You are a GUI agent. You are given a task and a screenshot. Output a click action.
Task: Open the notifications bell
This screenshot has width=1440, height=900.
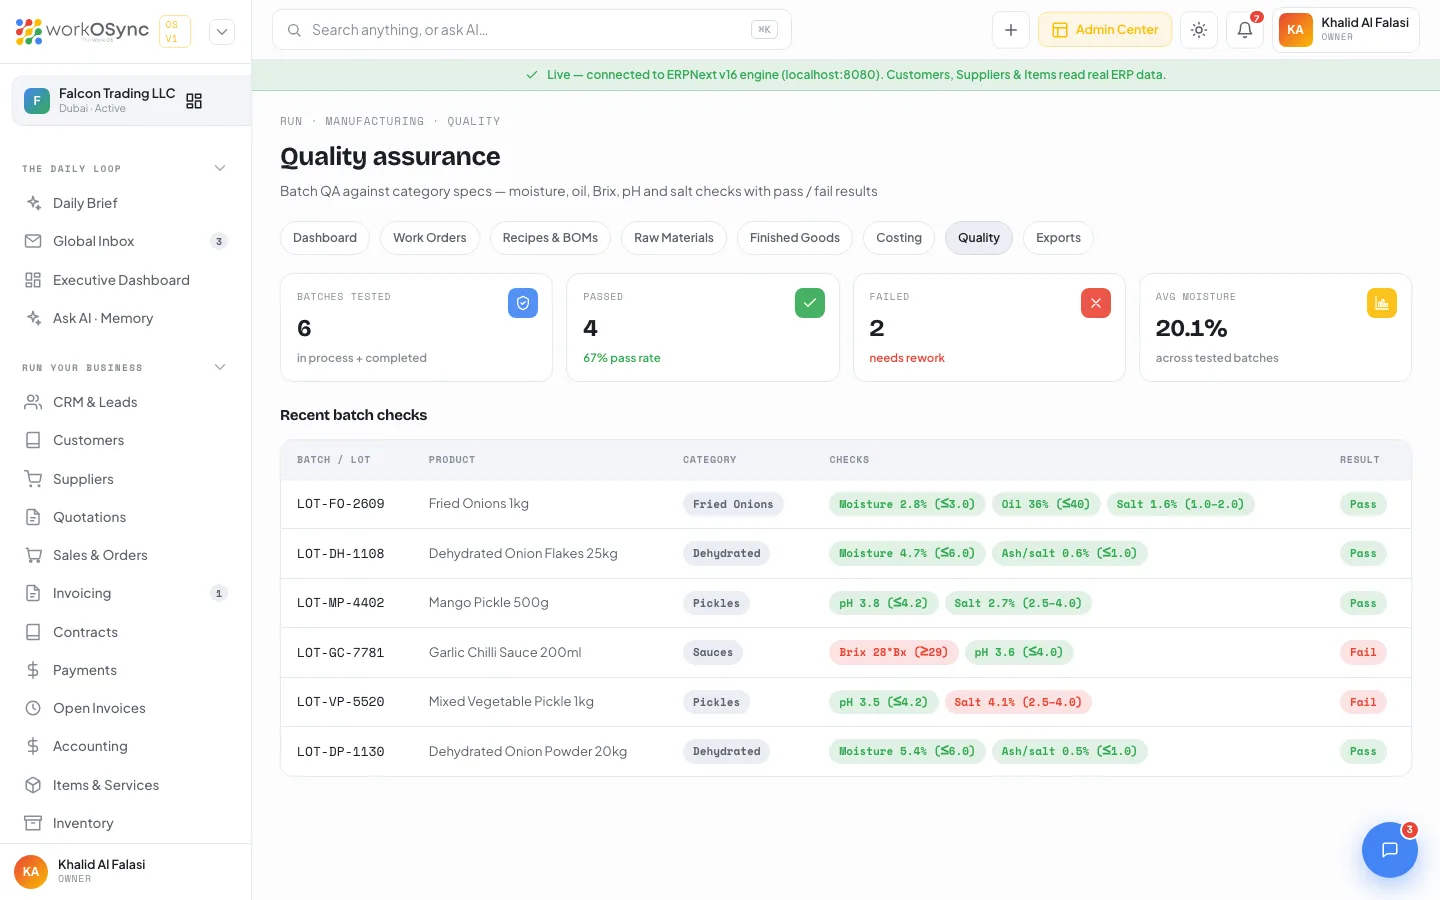tap(1245, 30)
